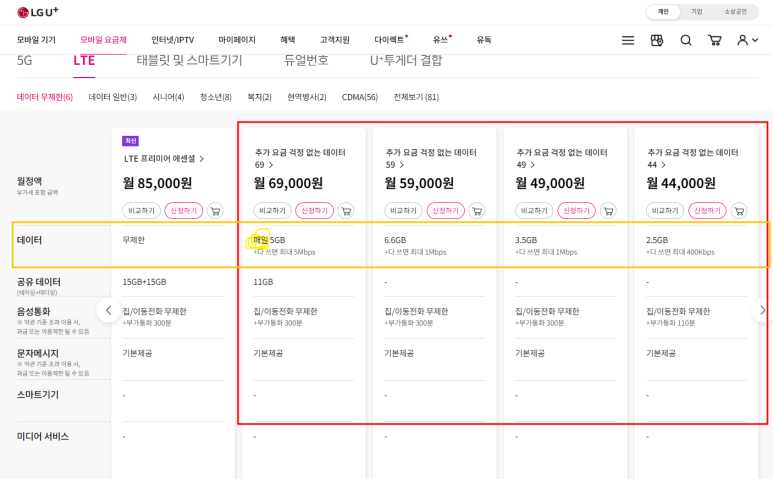Open 유독 menu
773x479 pixels.
point(484,40)
